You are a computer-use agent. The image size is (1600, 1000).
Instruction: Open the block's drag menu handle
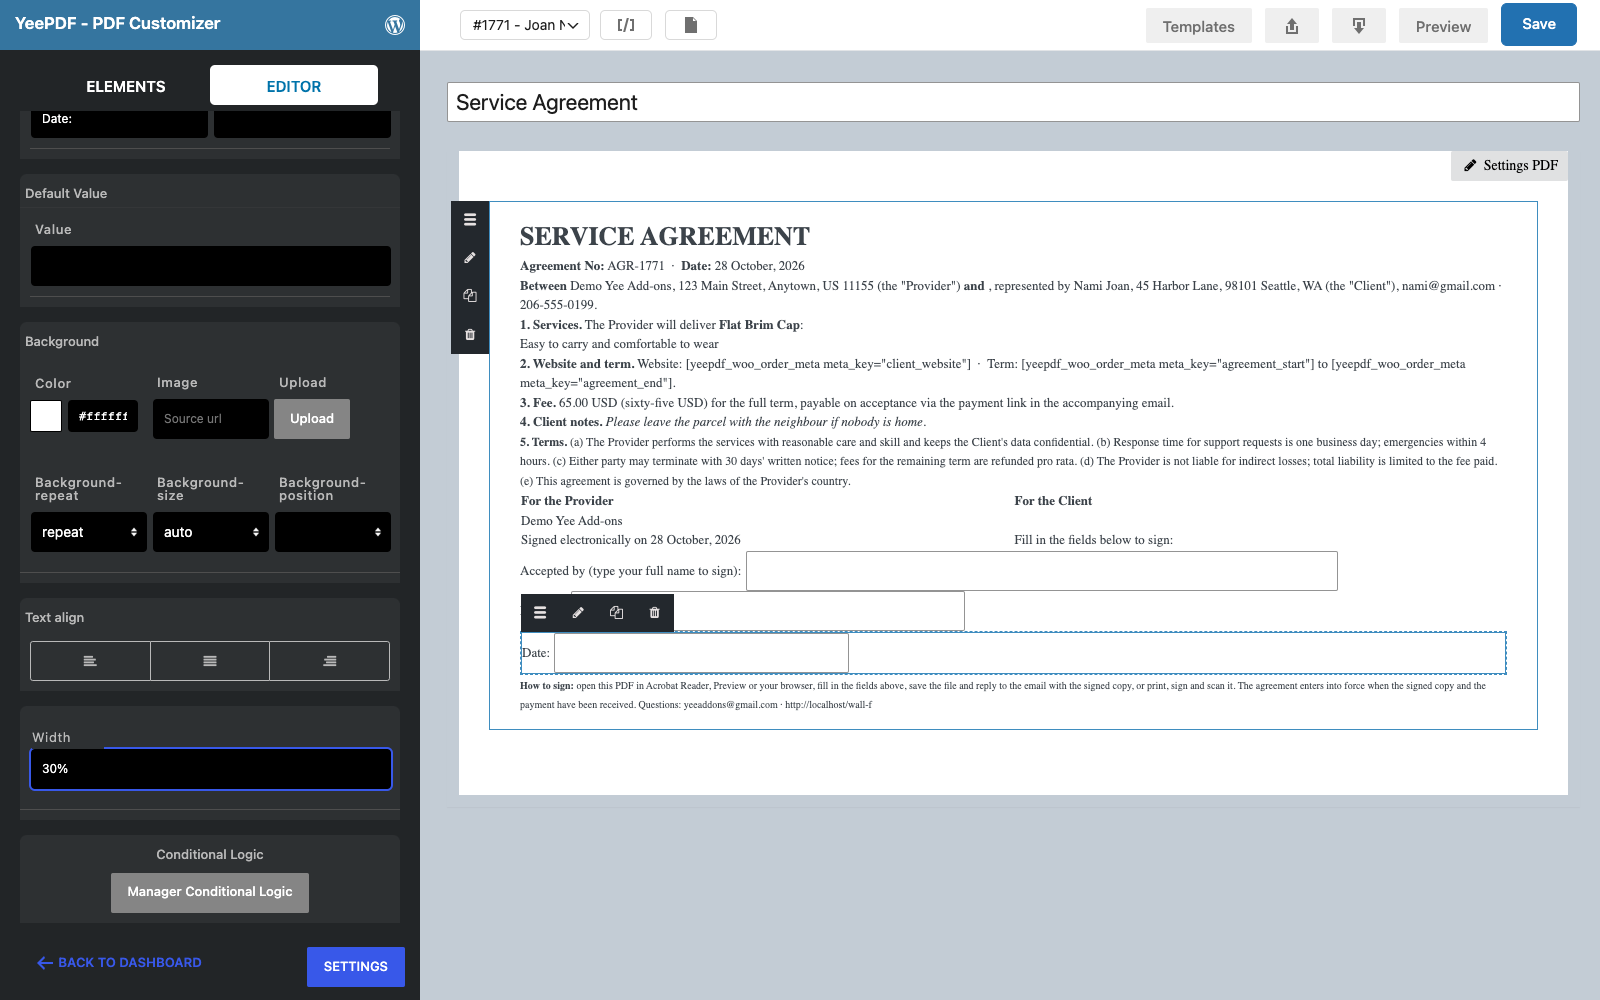[x=470, y=220]
